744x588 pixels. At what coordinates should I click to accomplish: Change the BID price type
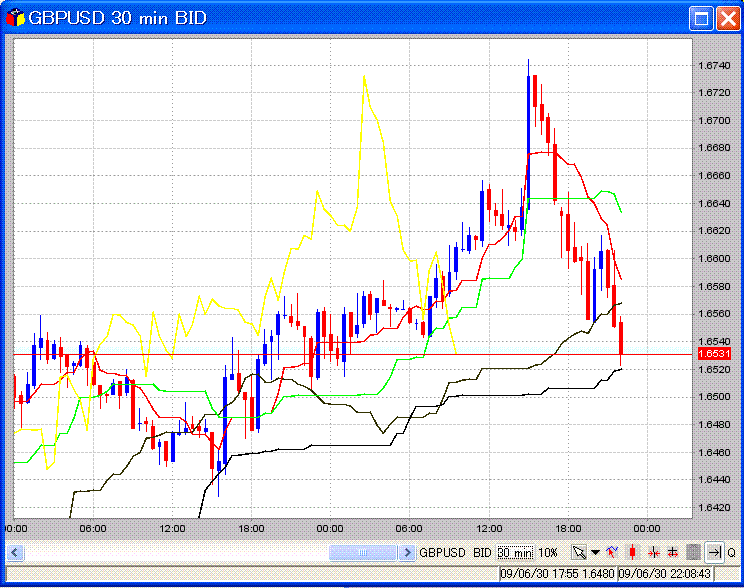(x=482, y=552)
